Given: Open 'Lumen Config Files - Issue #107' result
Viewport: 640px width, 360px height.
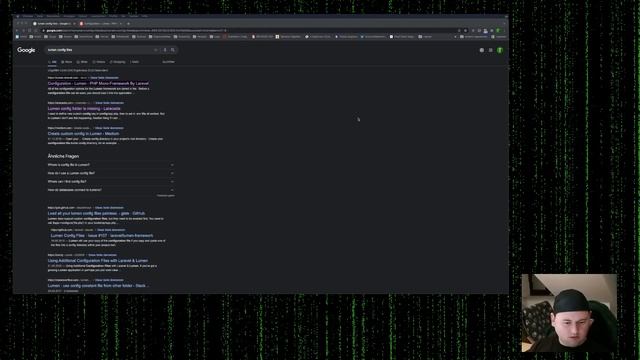Looking at the screenshot, I should (x=102, y=236).
